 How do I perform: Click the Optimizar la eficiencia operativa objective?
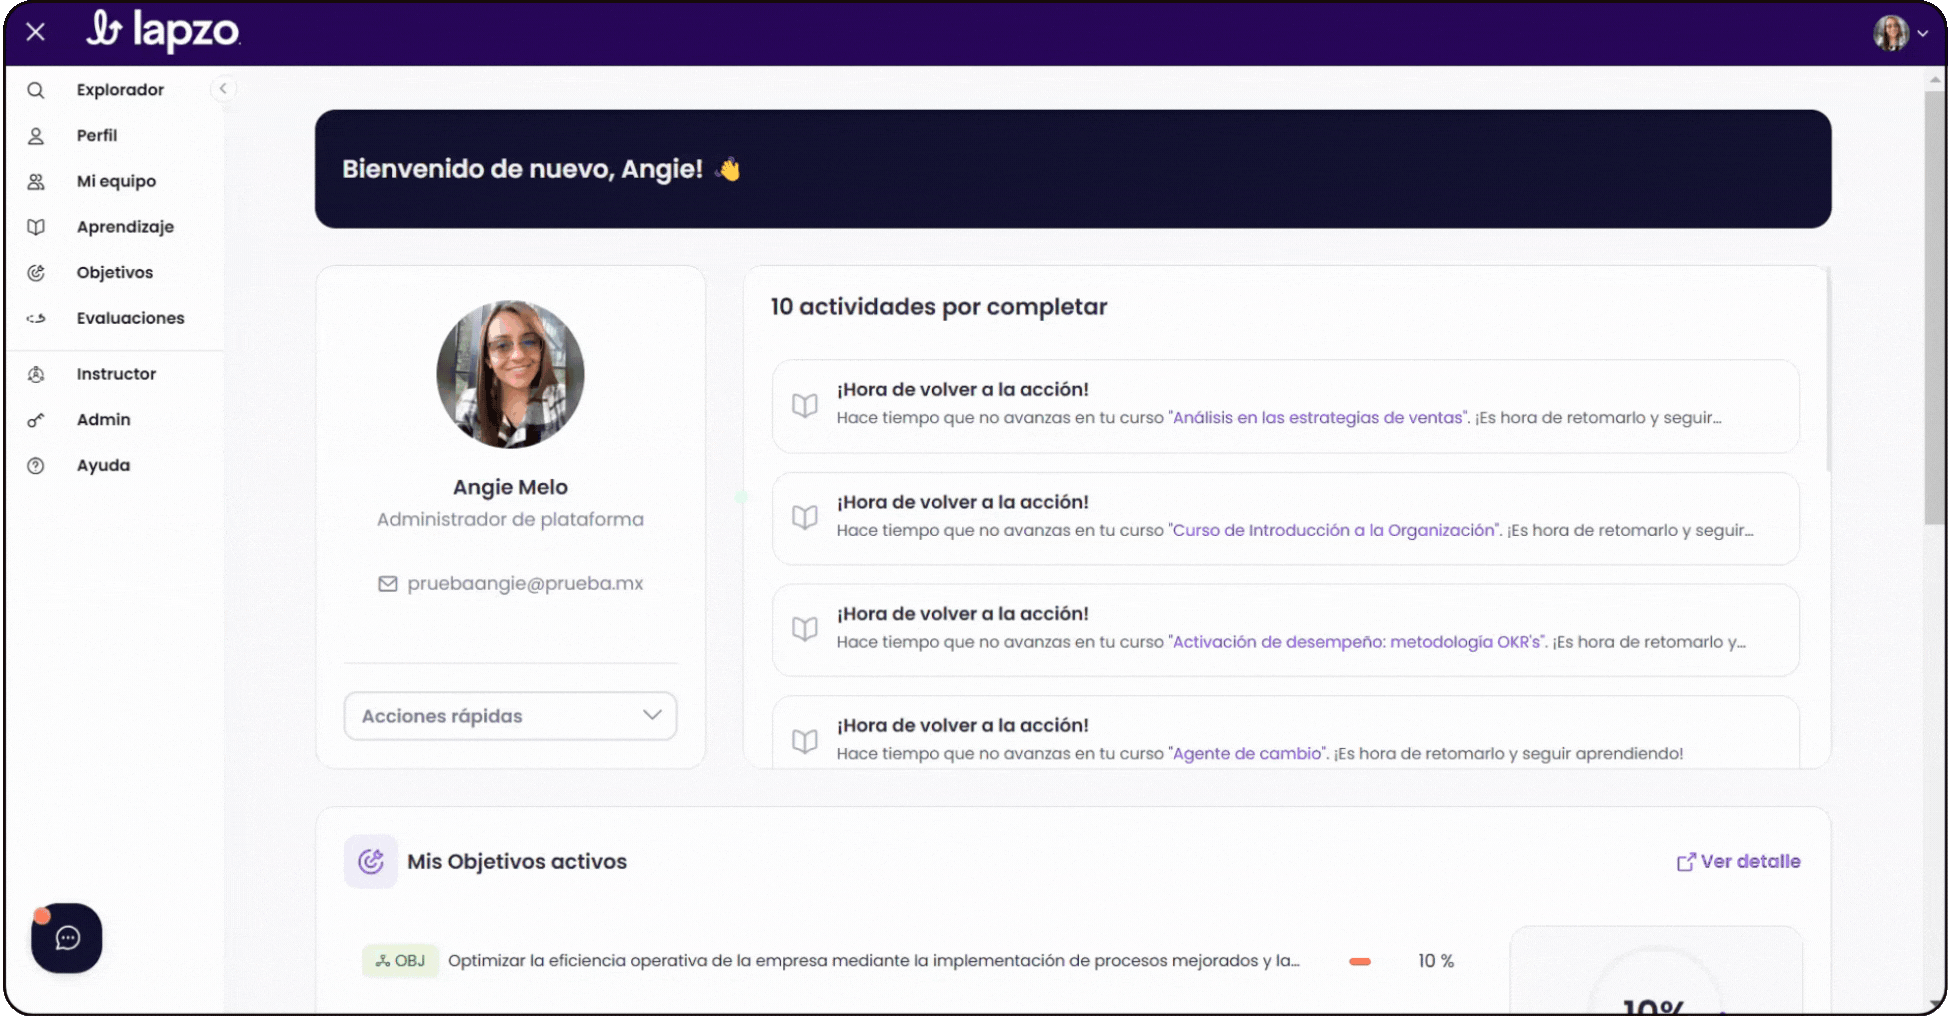pyautogui.click(x=874, y=961)
